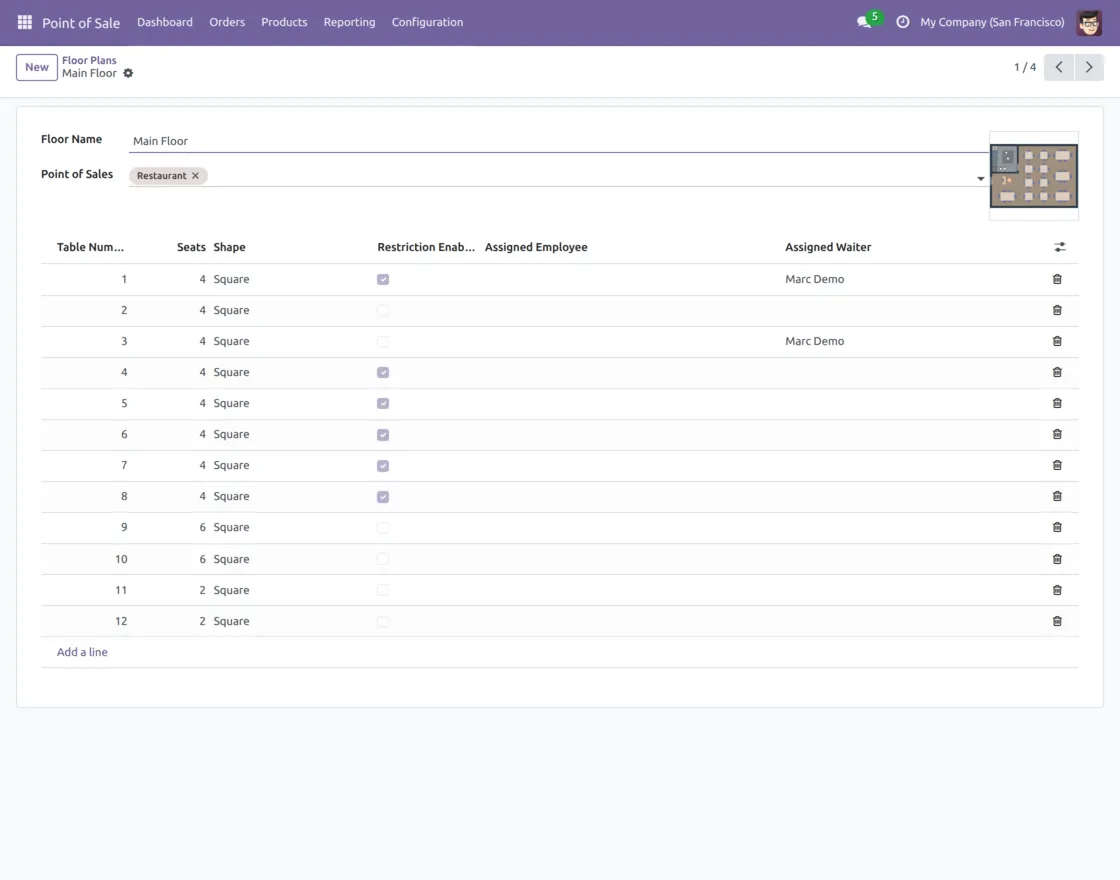This screenshot has width=1120, height=880.
Task: Delete table 6 using trash icon
Action: pyautogui.click(x=1057, y=435)
